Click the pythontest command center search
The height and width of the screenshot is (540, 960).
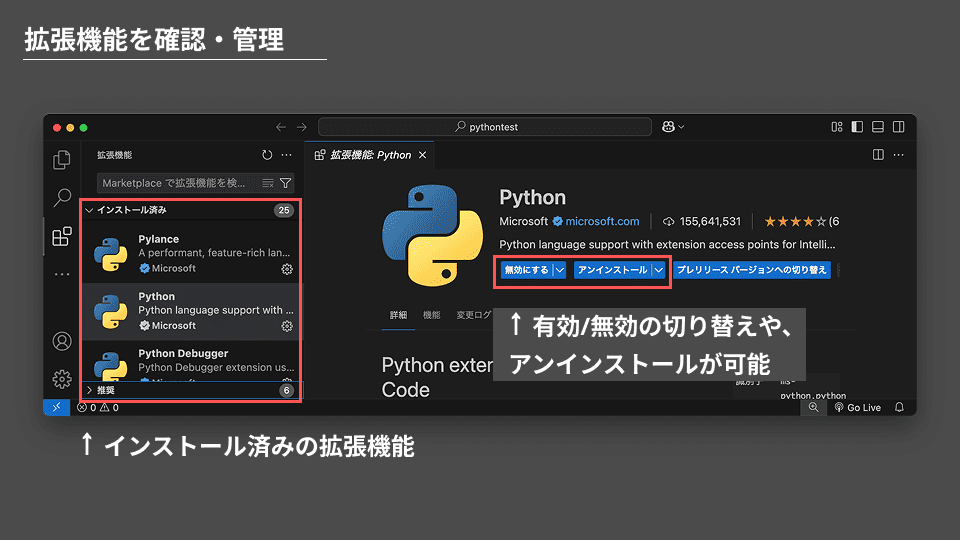pos(485,127)
